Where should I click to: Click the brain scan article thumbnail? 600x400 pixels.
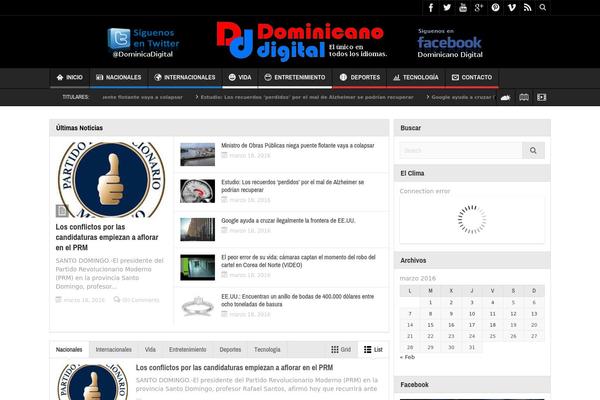[197, 191]
